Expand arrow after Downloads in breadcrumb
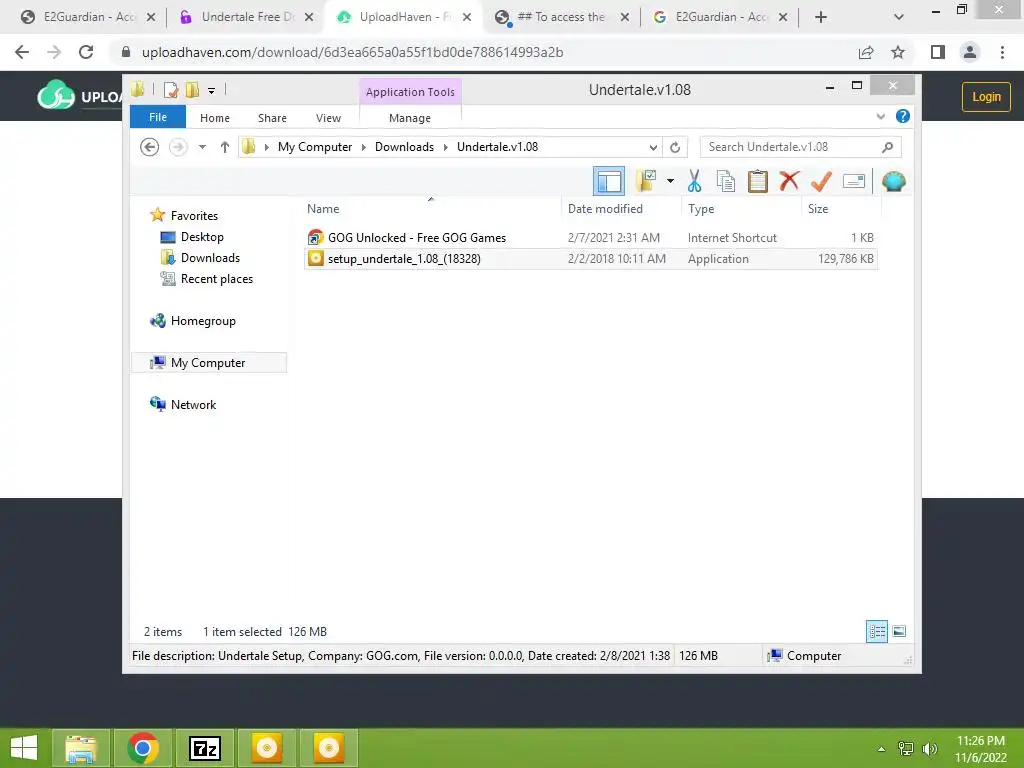Viewport: 1024px width, 768px height. tap(445, 147)
